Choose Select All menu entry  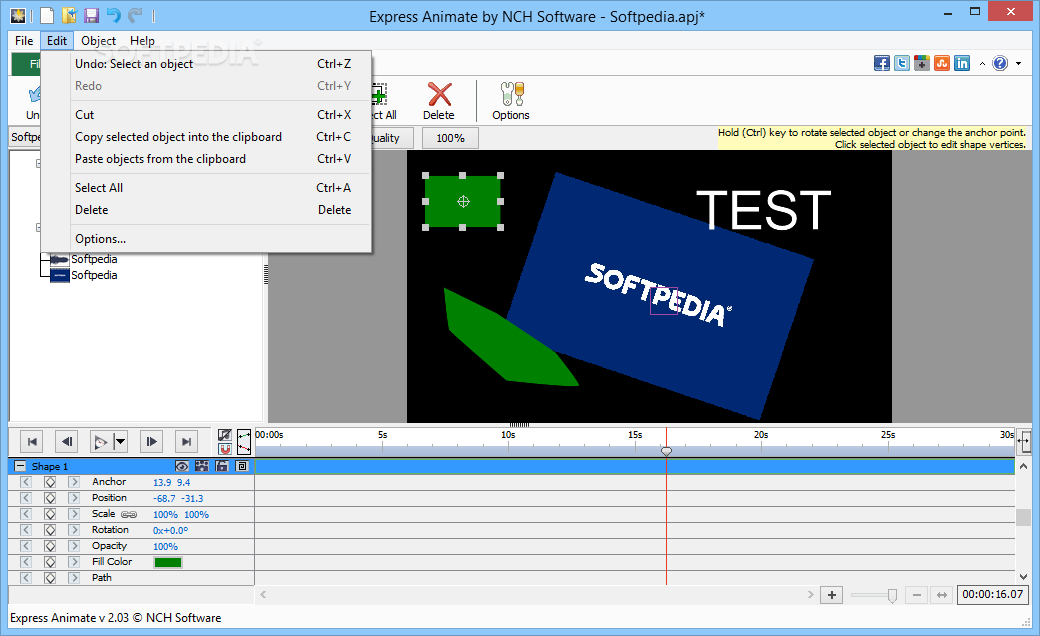(206, 188)
